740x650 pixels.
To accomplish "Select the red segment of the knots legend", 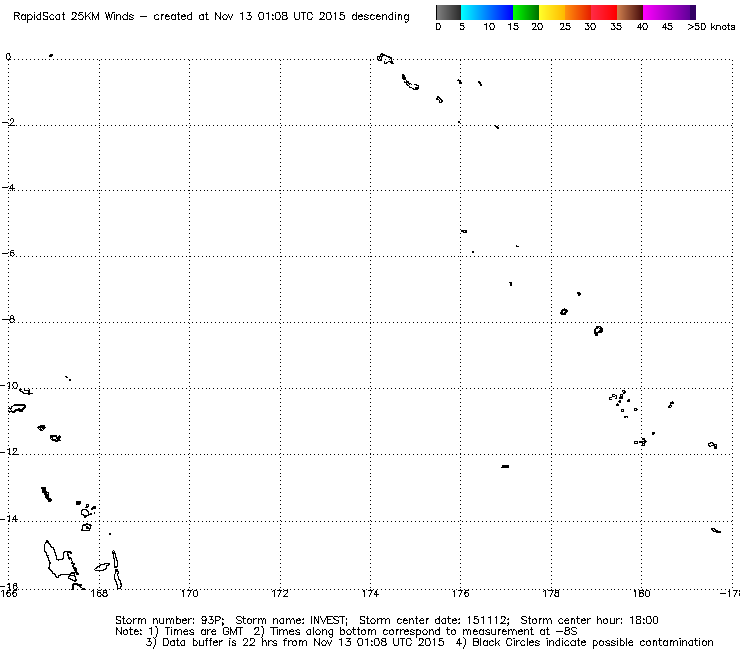I will tap(604, 12).
